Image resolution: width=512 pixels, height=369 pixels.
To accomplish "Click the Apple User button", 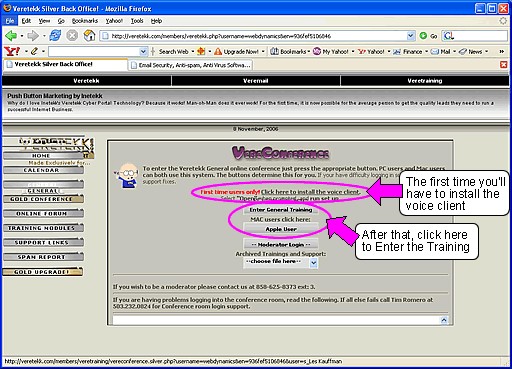I will pyautogui.click(x=281, y=229).
